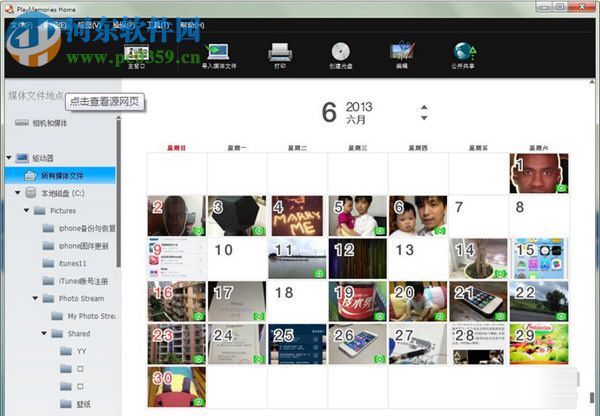This screenshot has width=600, height=416.
Task: Open June 26 iPhone on table thumbnail
Action: (x=357, y=344)
